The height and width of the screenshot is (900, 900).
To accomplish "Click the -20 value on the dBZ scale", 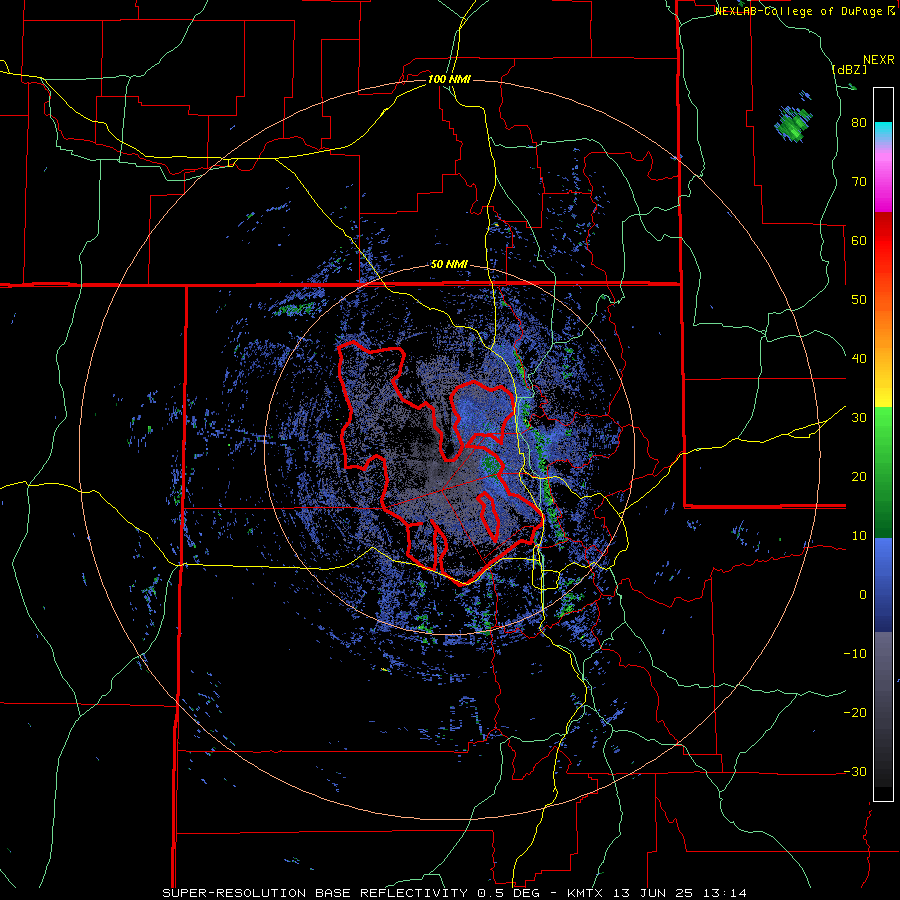I will point(855,712).
